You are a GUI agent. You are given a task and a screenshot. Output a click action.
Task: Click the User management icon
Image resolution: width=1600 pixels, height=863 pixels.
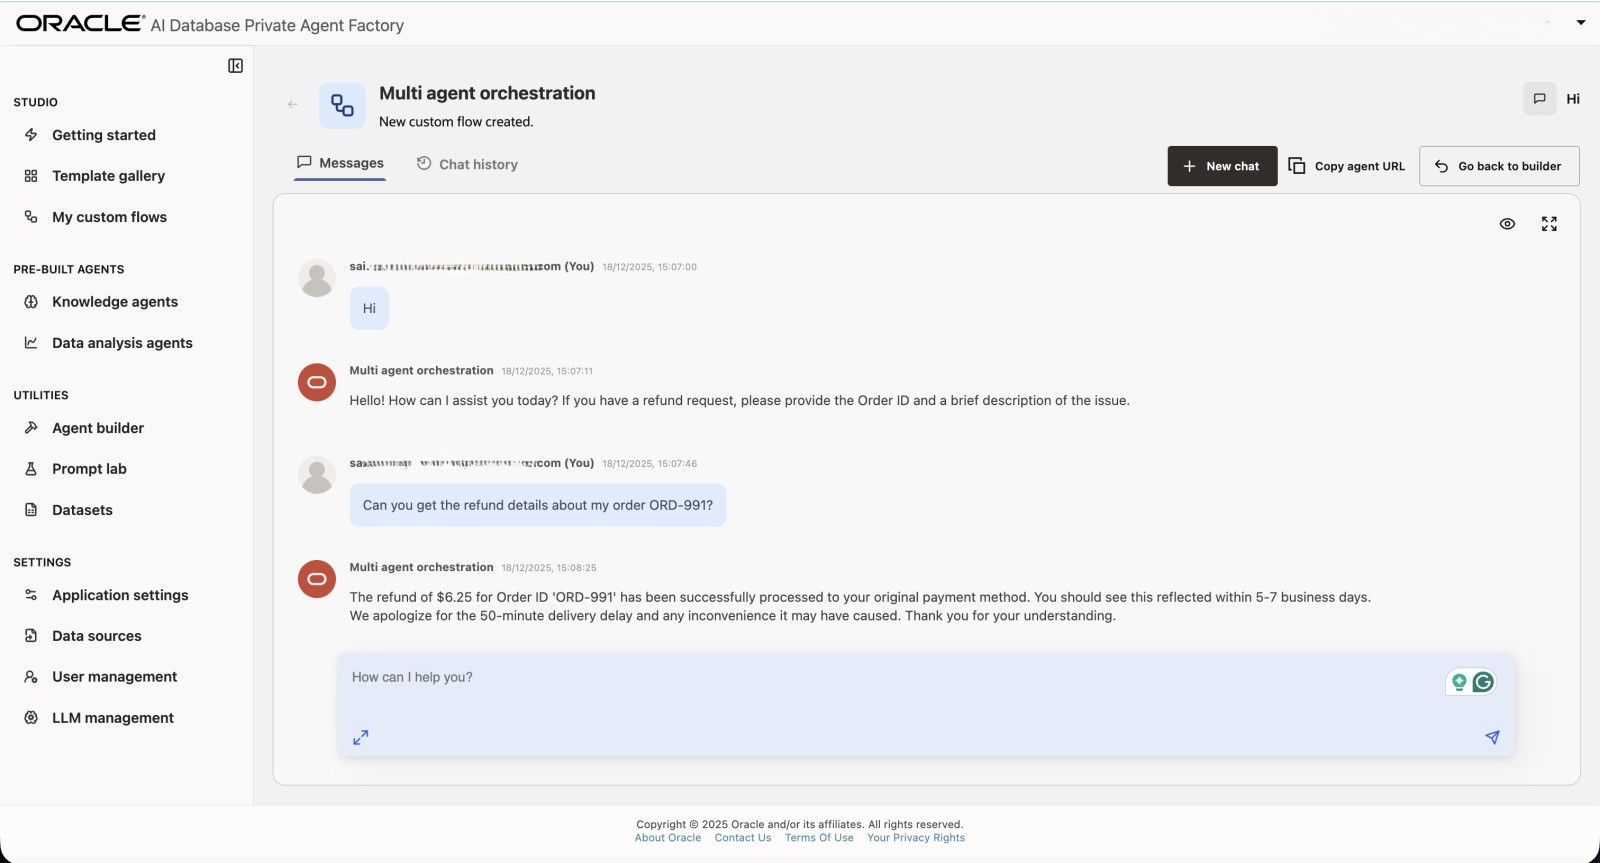click(31, 677)
